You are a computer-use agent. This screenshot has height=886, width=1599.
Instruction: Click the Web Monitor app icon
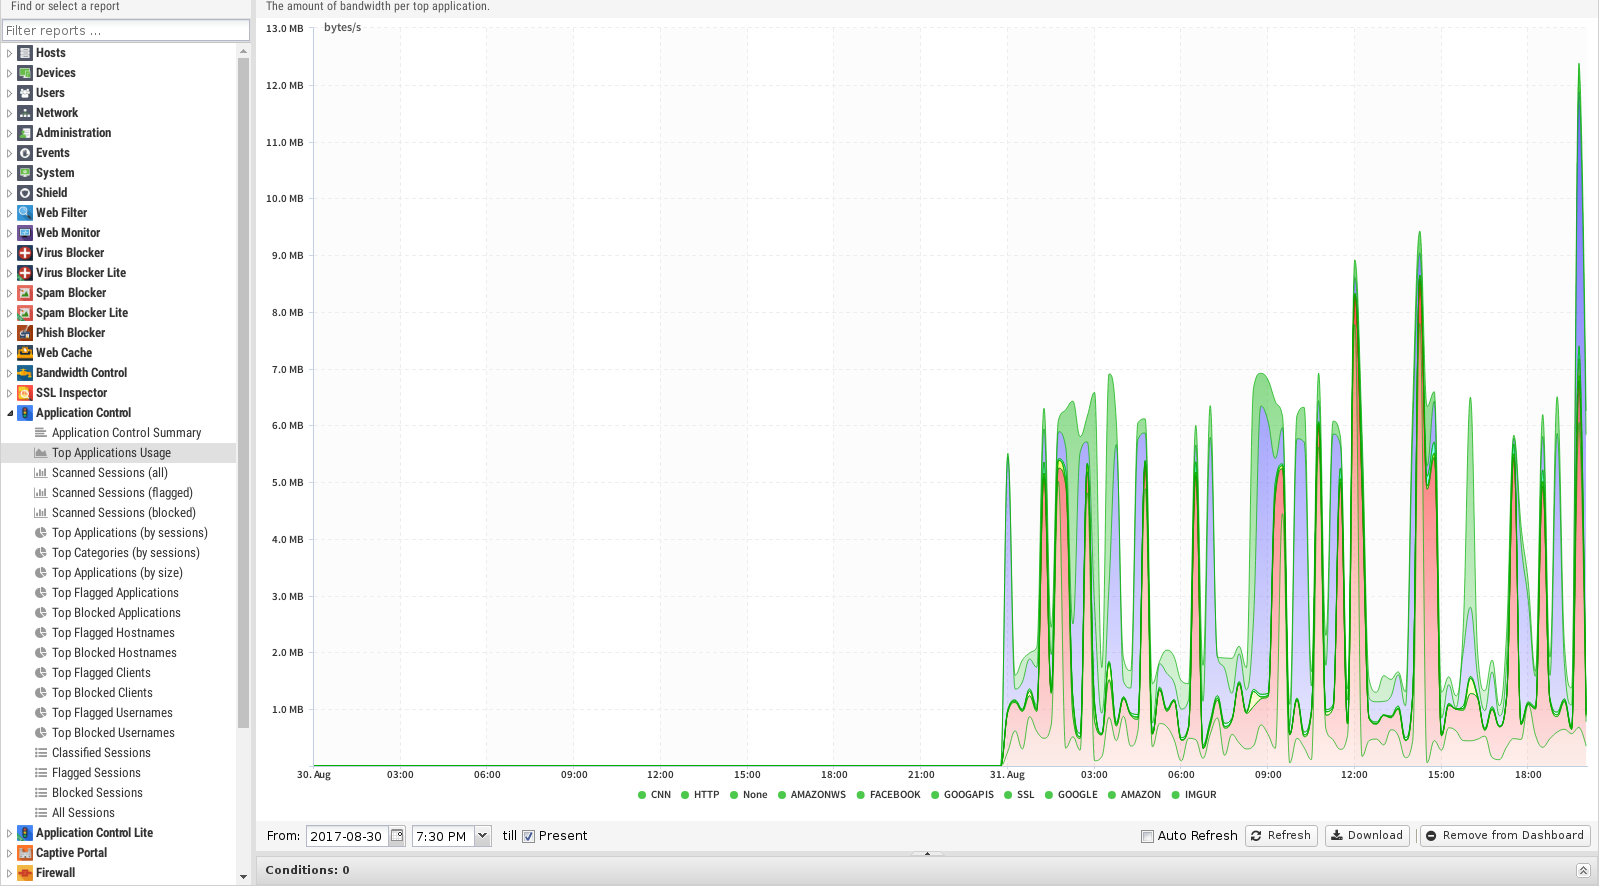tap(25, 233)
